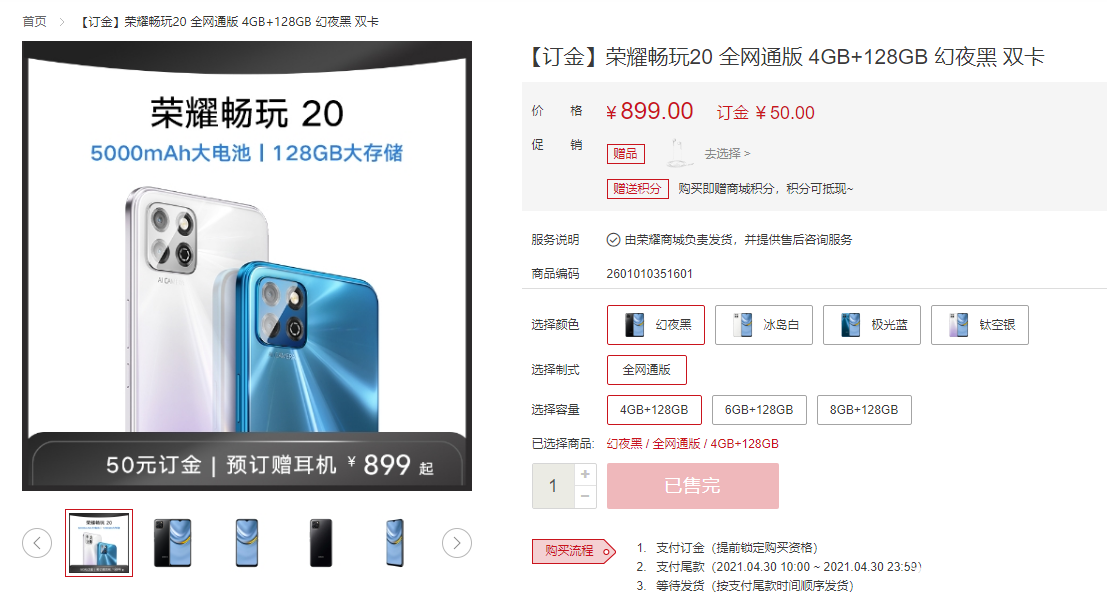Image resolution: width=1107 pixels, height=610 pixels.
Task: Open the 去选择 gift chooser
Action: (x=727, y=153)
